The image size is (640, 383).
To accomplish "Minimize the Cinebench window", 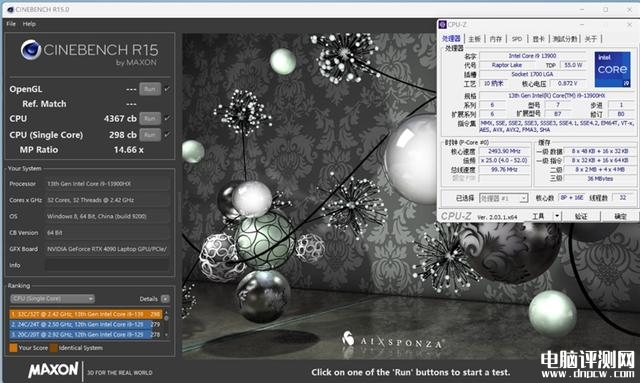I will click(582, 9).
